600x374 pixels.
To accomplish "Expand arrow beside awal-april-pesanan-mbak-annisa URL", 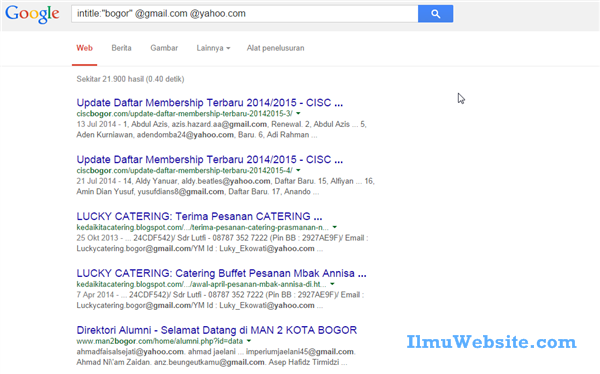I will tap(332, 284).
